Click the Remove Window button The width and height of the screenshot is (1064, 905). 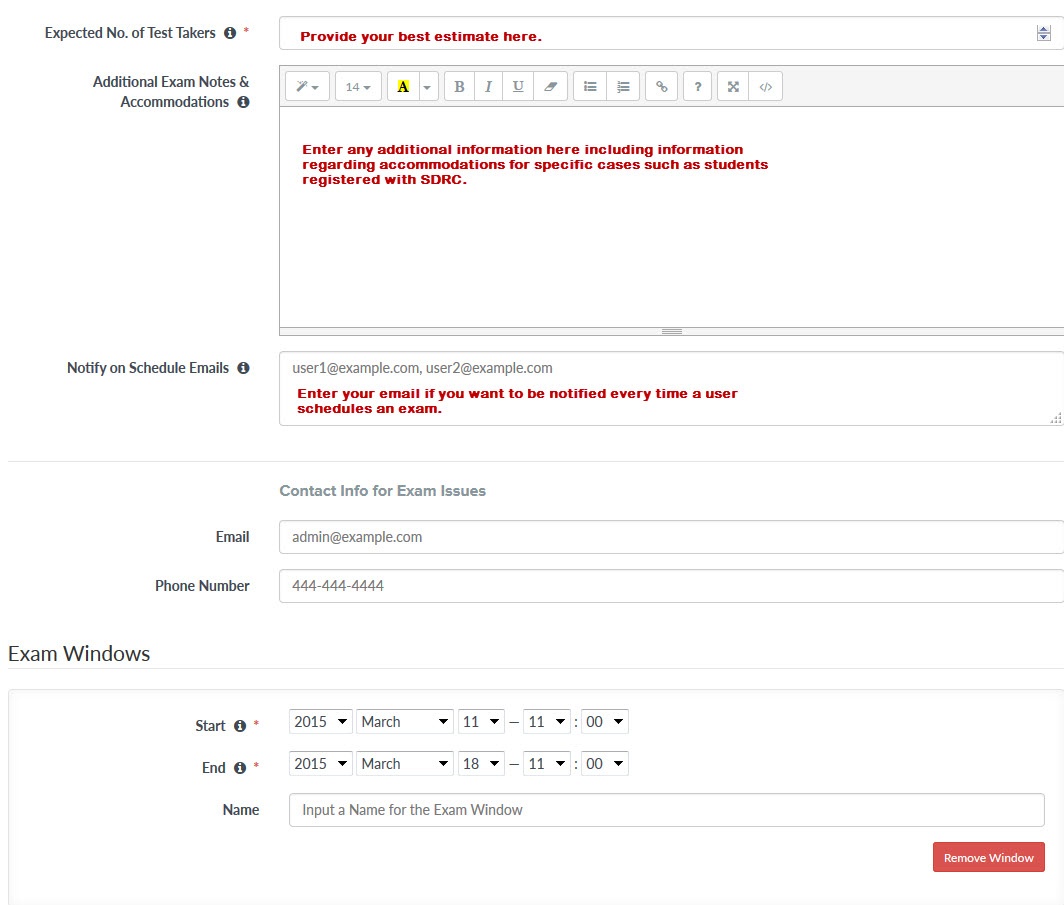[988, 858]
